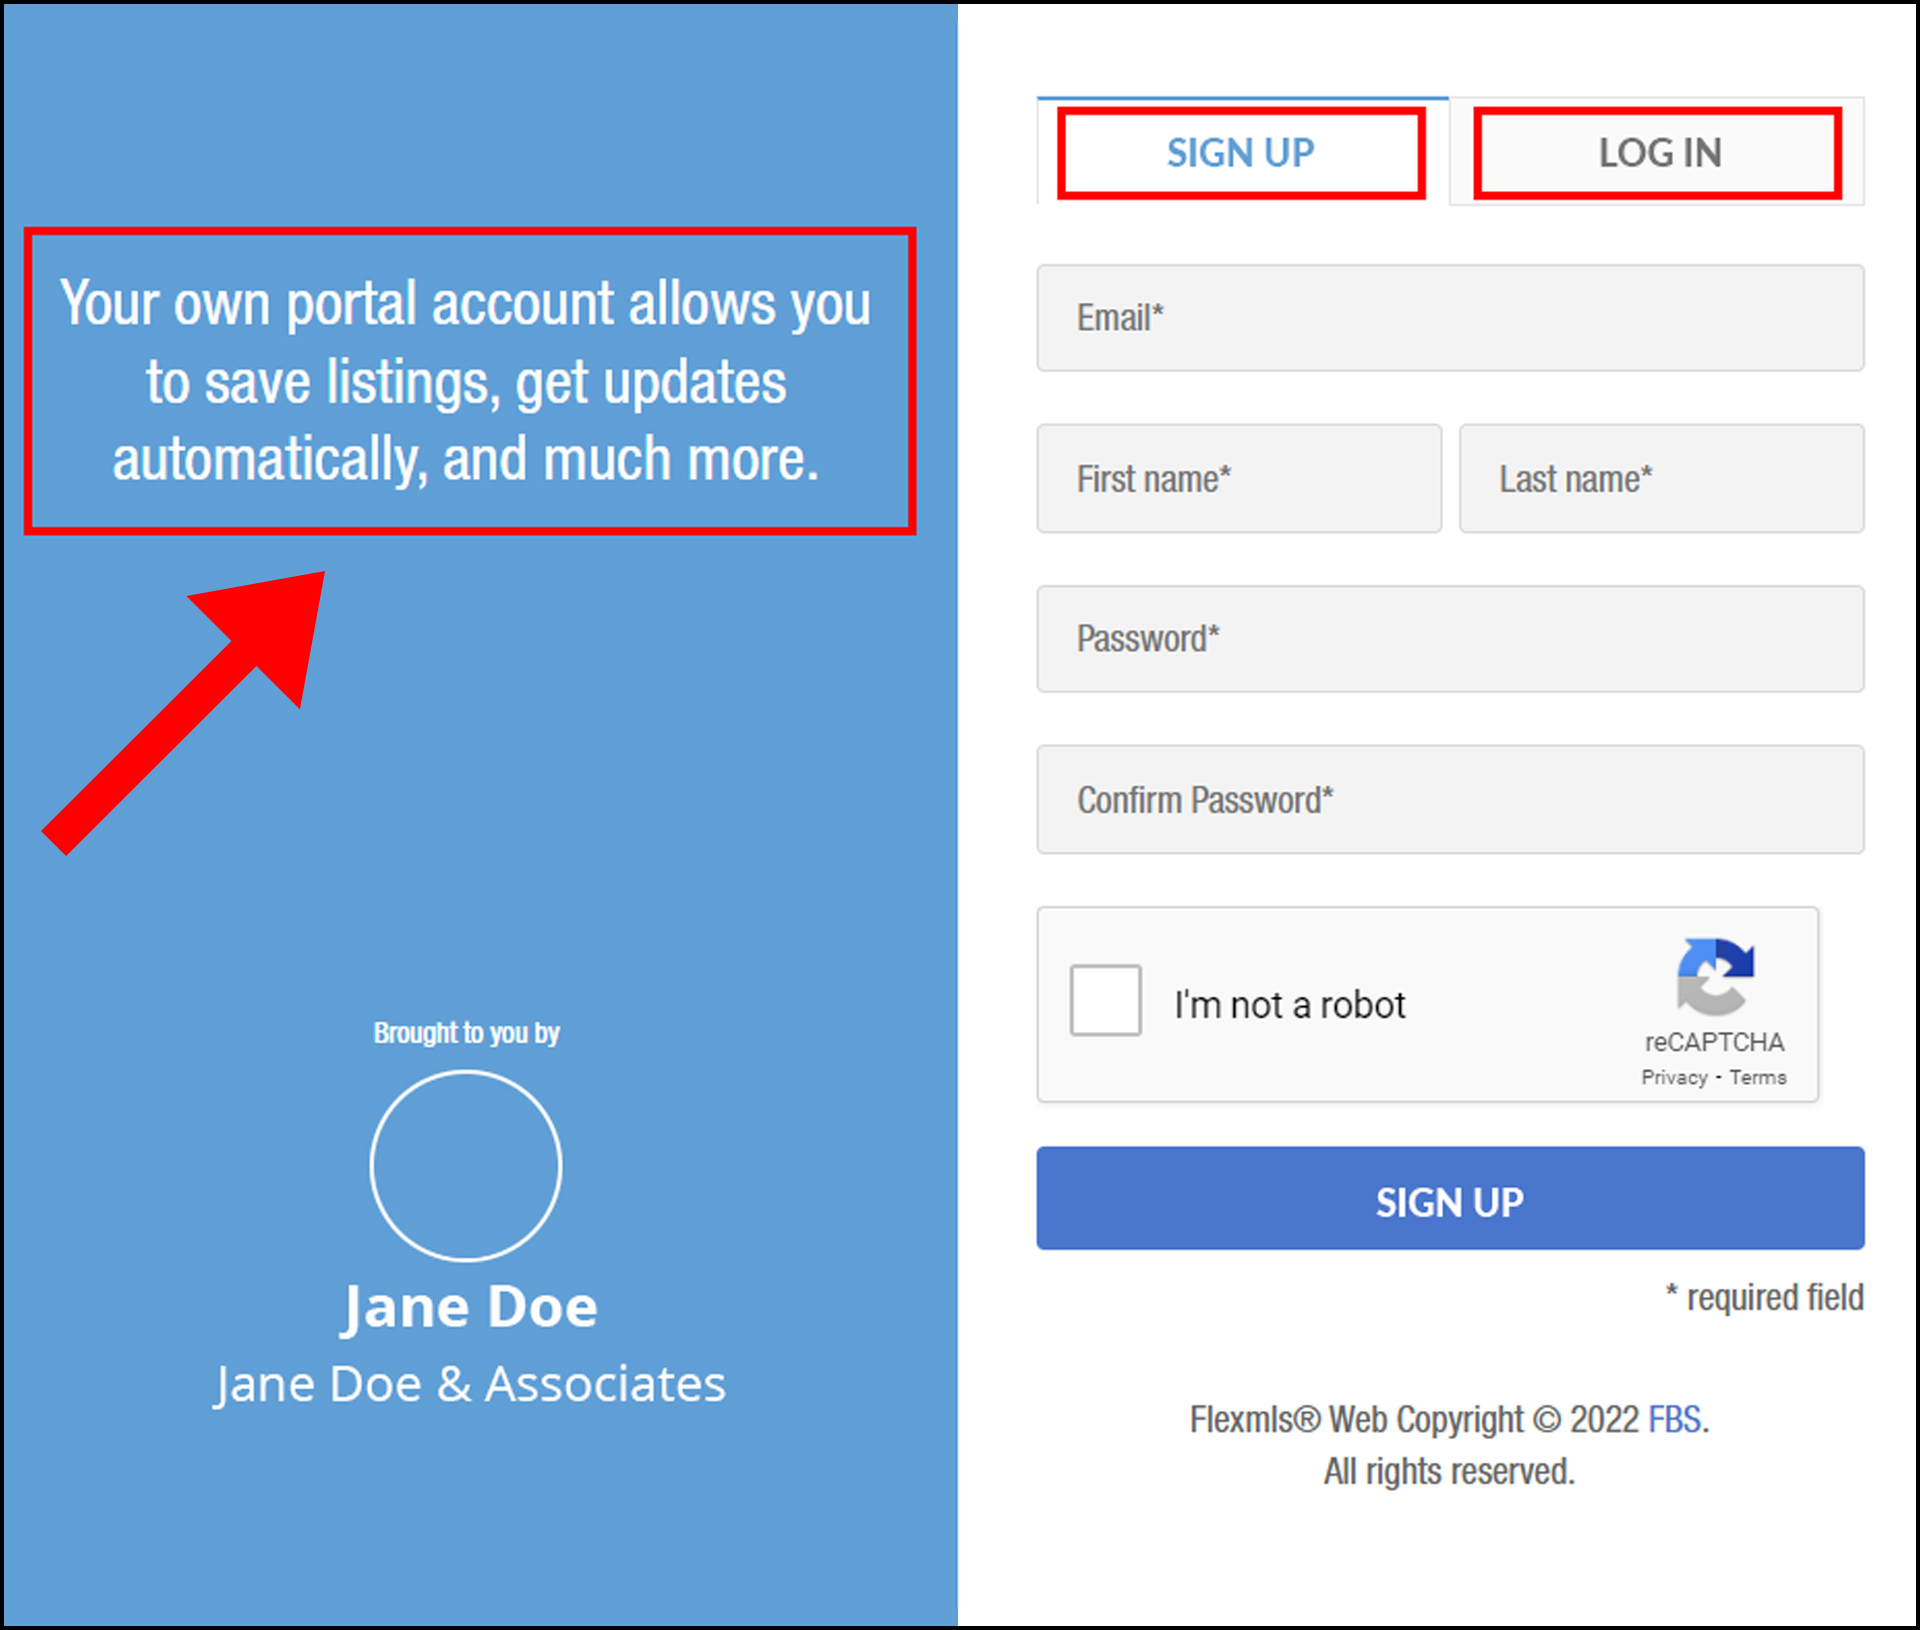Click the Email input field

pyautogui.click(x=1449, y=318)
